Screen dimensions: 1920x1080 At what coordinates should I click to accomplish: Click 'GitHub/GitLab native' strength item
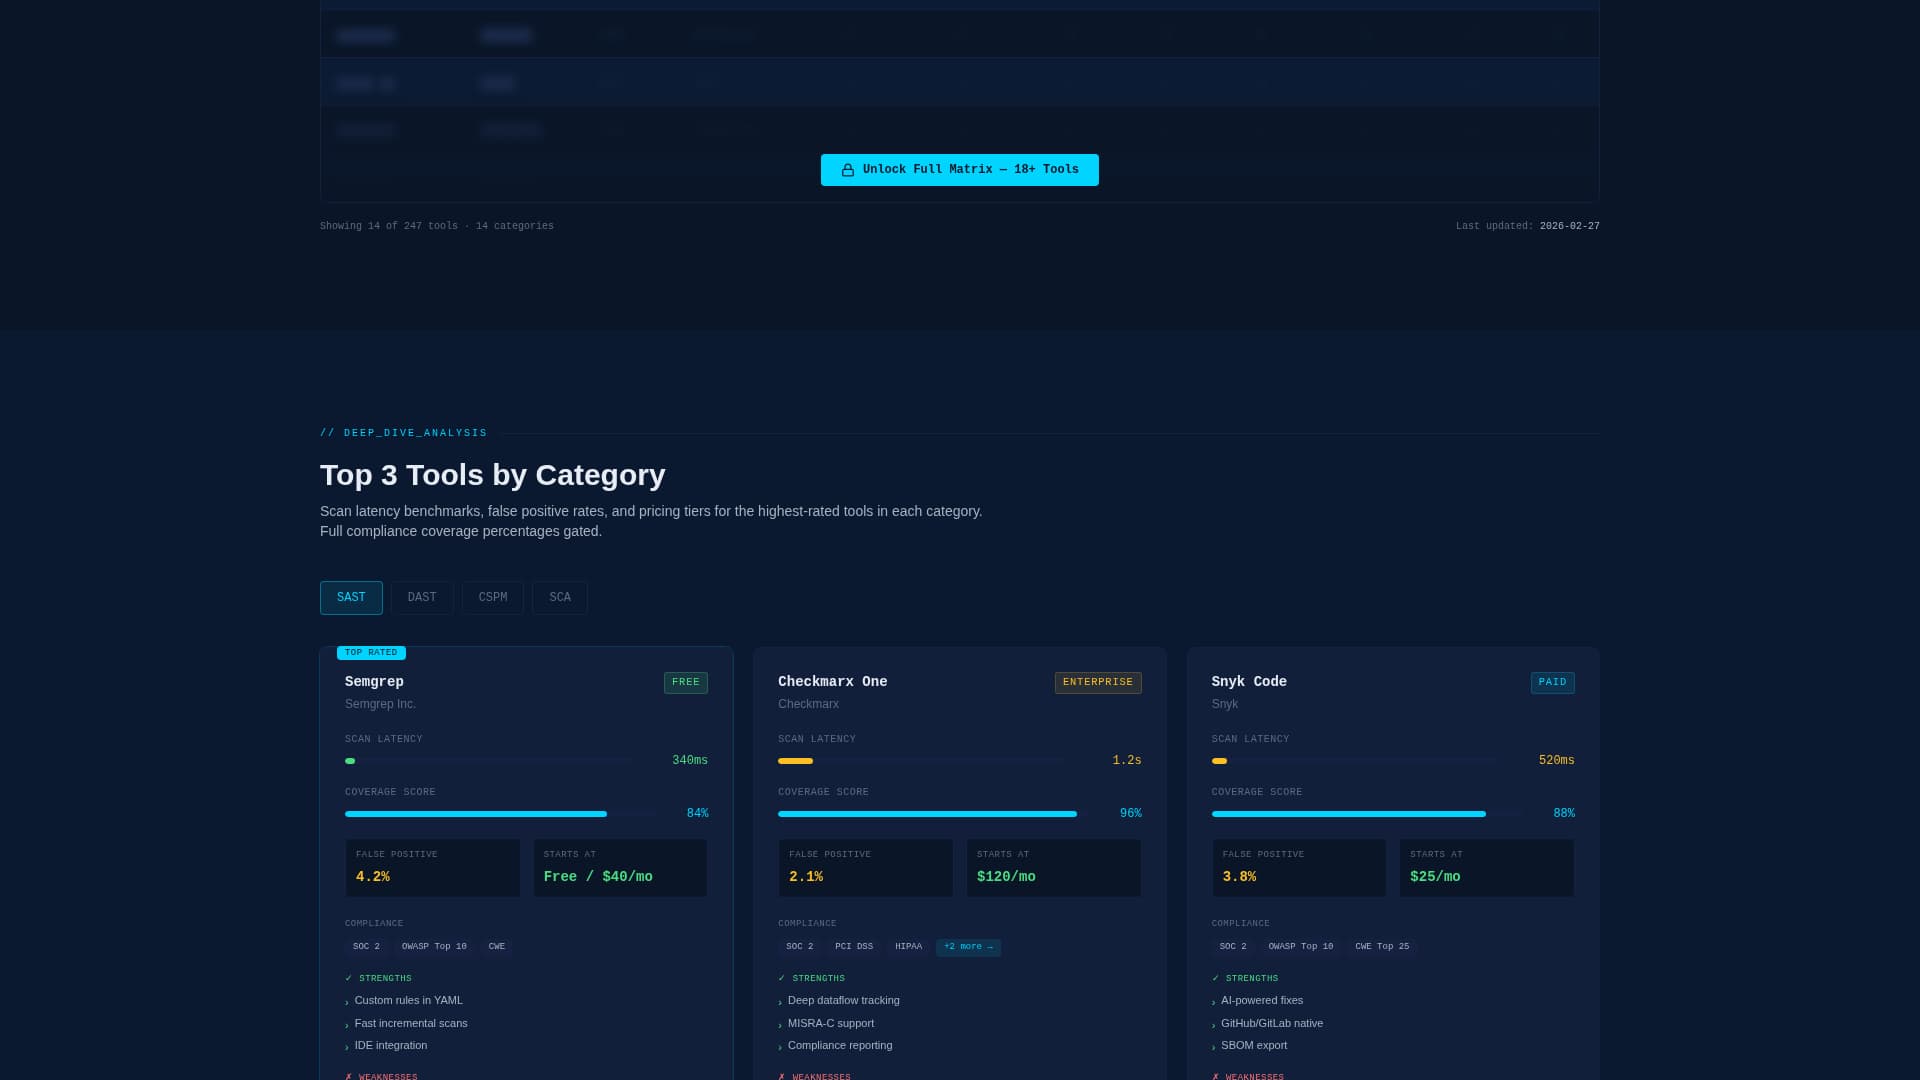pos(1272,1024)
